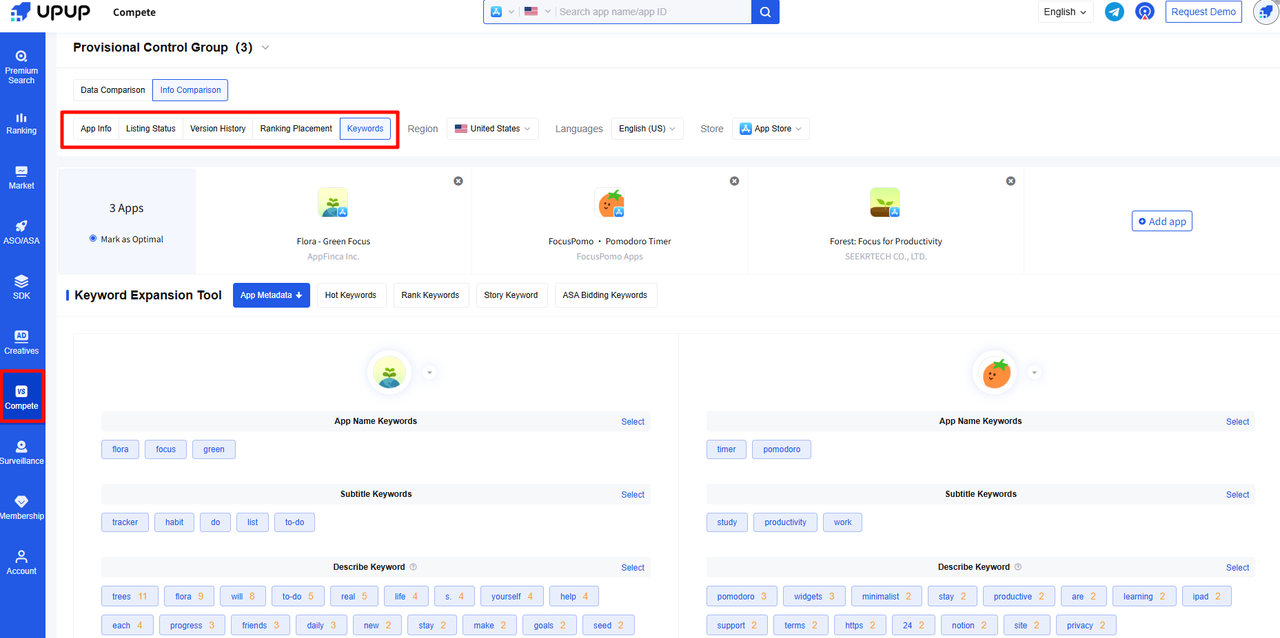This screenshot has height=638, width=1280.
Task: Open Premium Search in the sidebar
Action: tap(21, 66)
